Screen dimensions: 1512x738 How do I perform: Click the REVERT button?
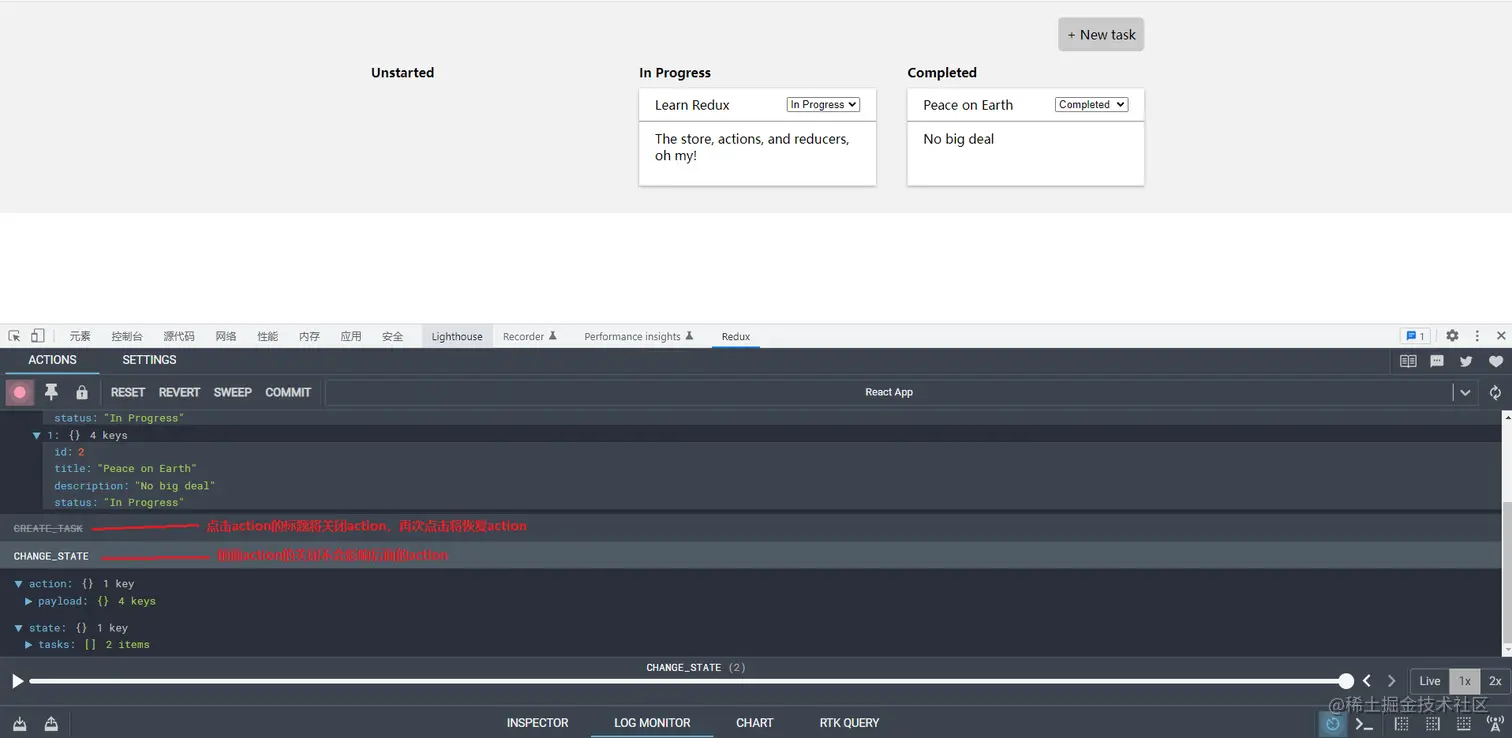tap(180, 392)
